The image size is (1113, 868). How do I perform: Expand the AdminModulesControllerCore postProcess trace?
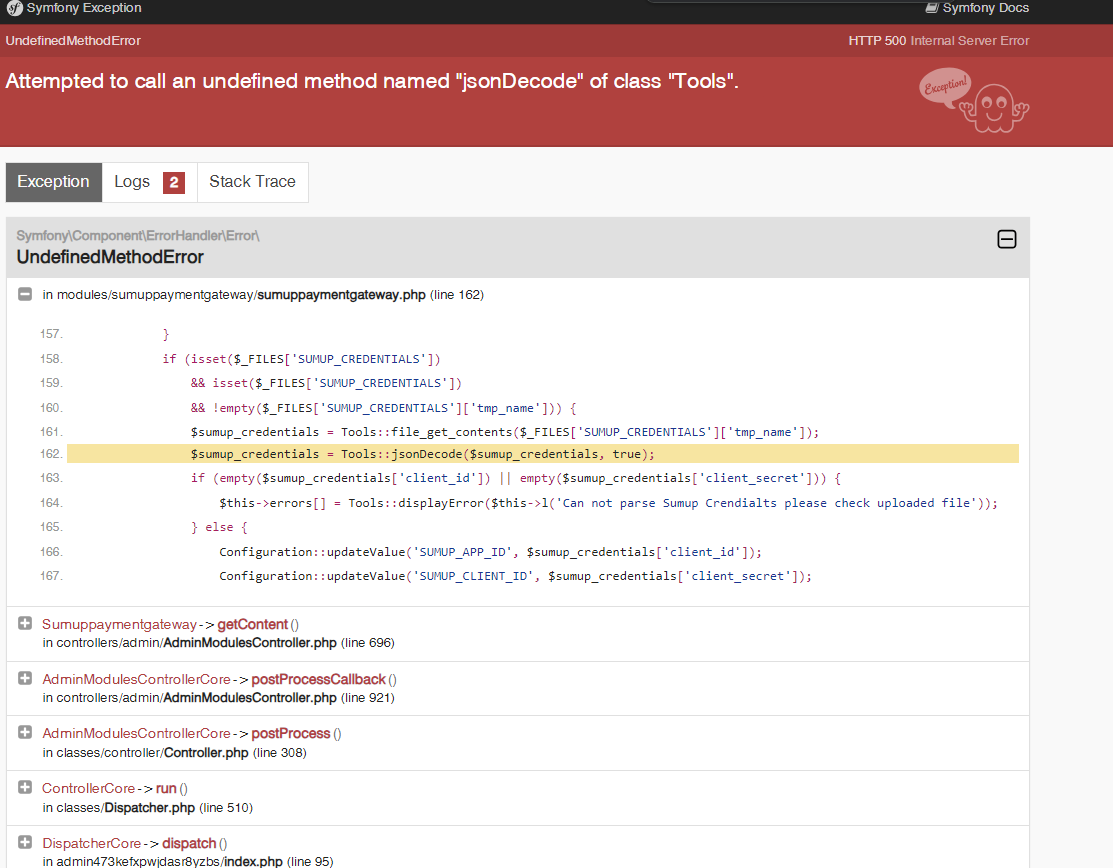pyautogui.click(x=25, y=733)
